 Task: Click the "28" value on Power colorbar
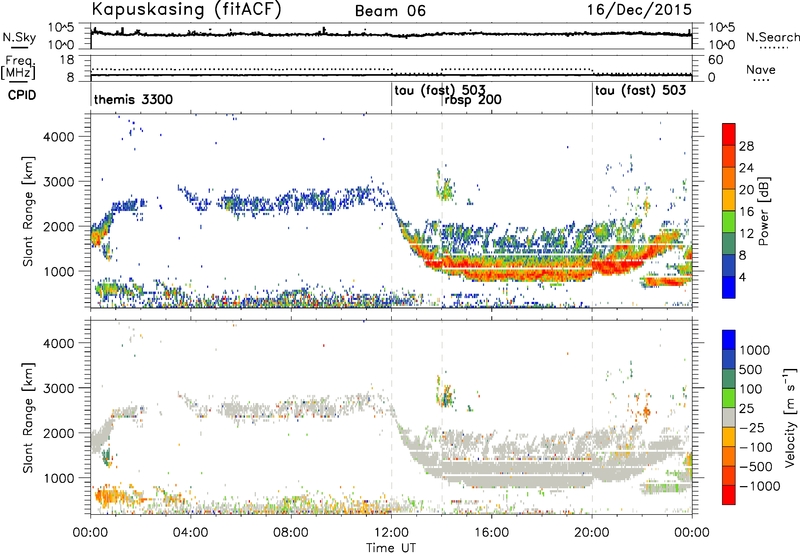746,146
